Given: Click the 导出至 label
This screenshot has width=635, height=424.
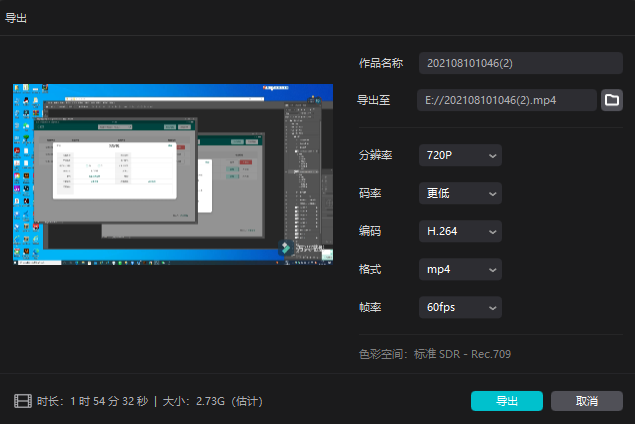Looking at the screenshot, I should (x=373, y=100).
